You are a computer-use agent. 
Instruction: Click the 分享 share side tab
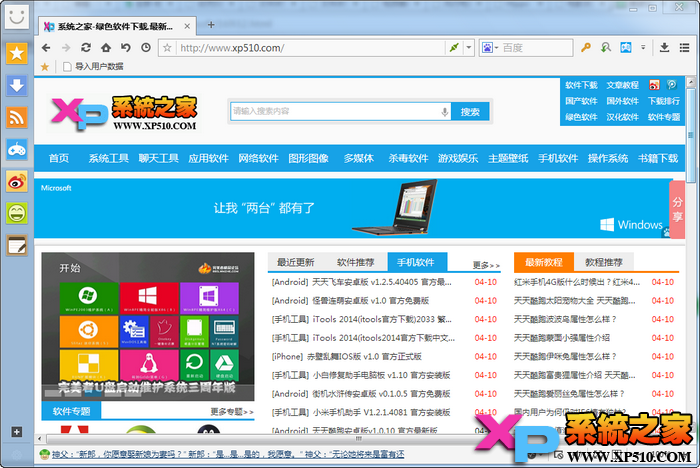678,209
